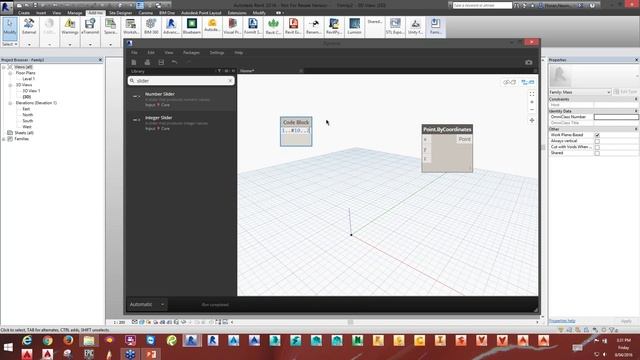Open Google Chrome from the Windows taskbar

click(x=48, y=340)
